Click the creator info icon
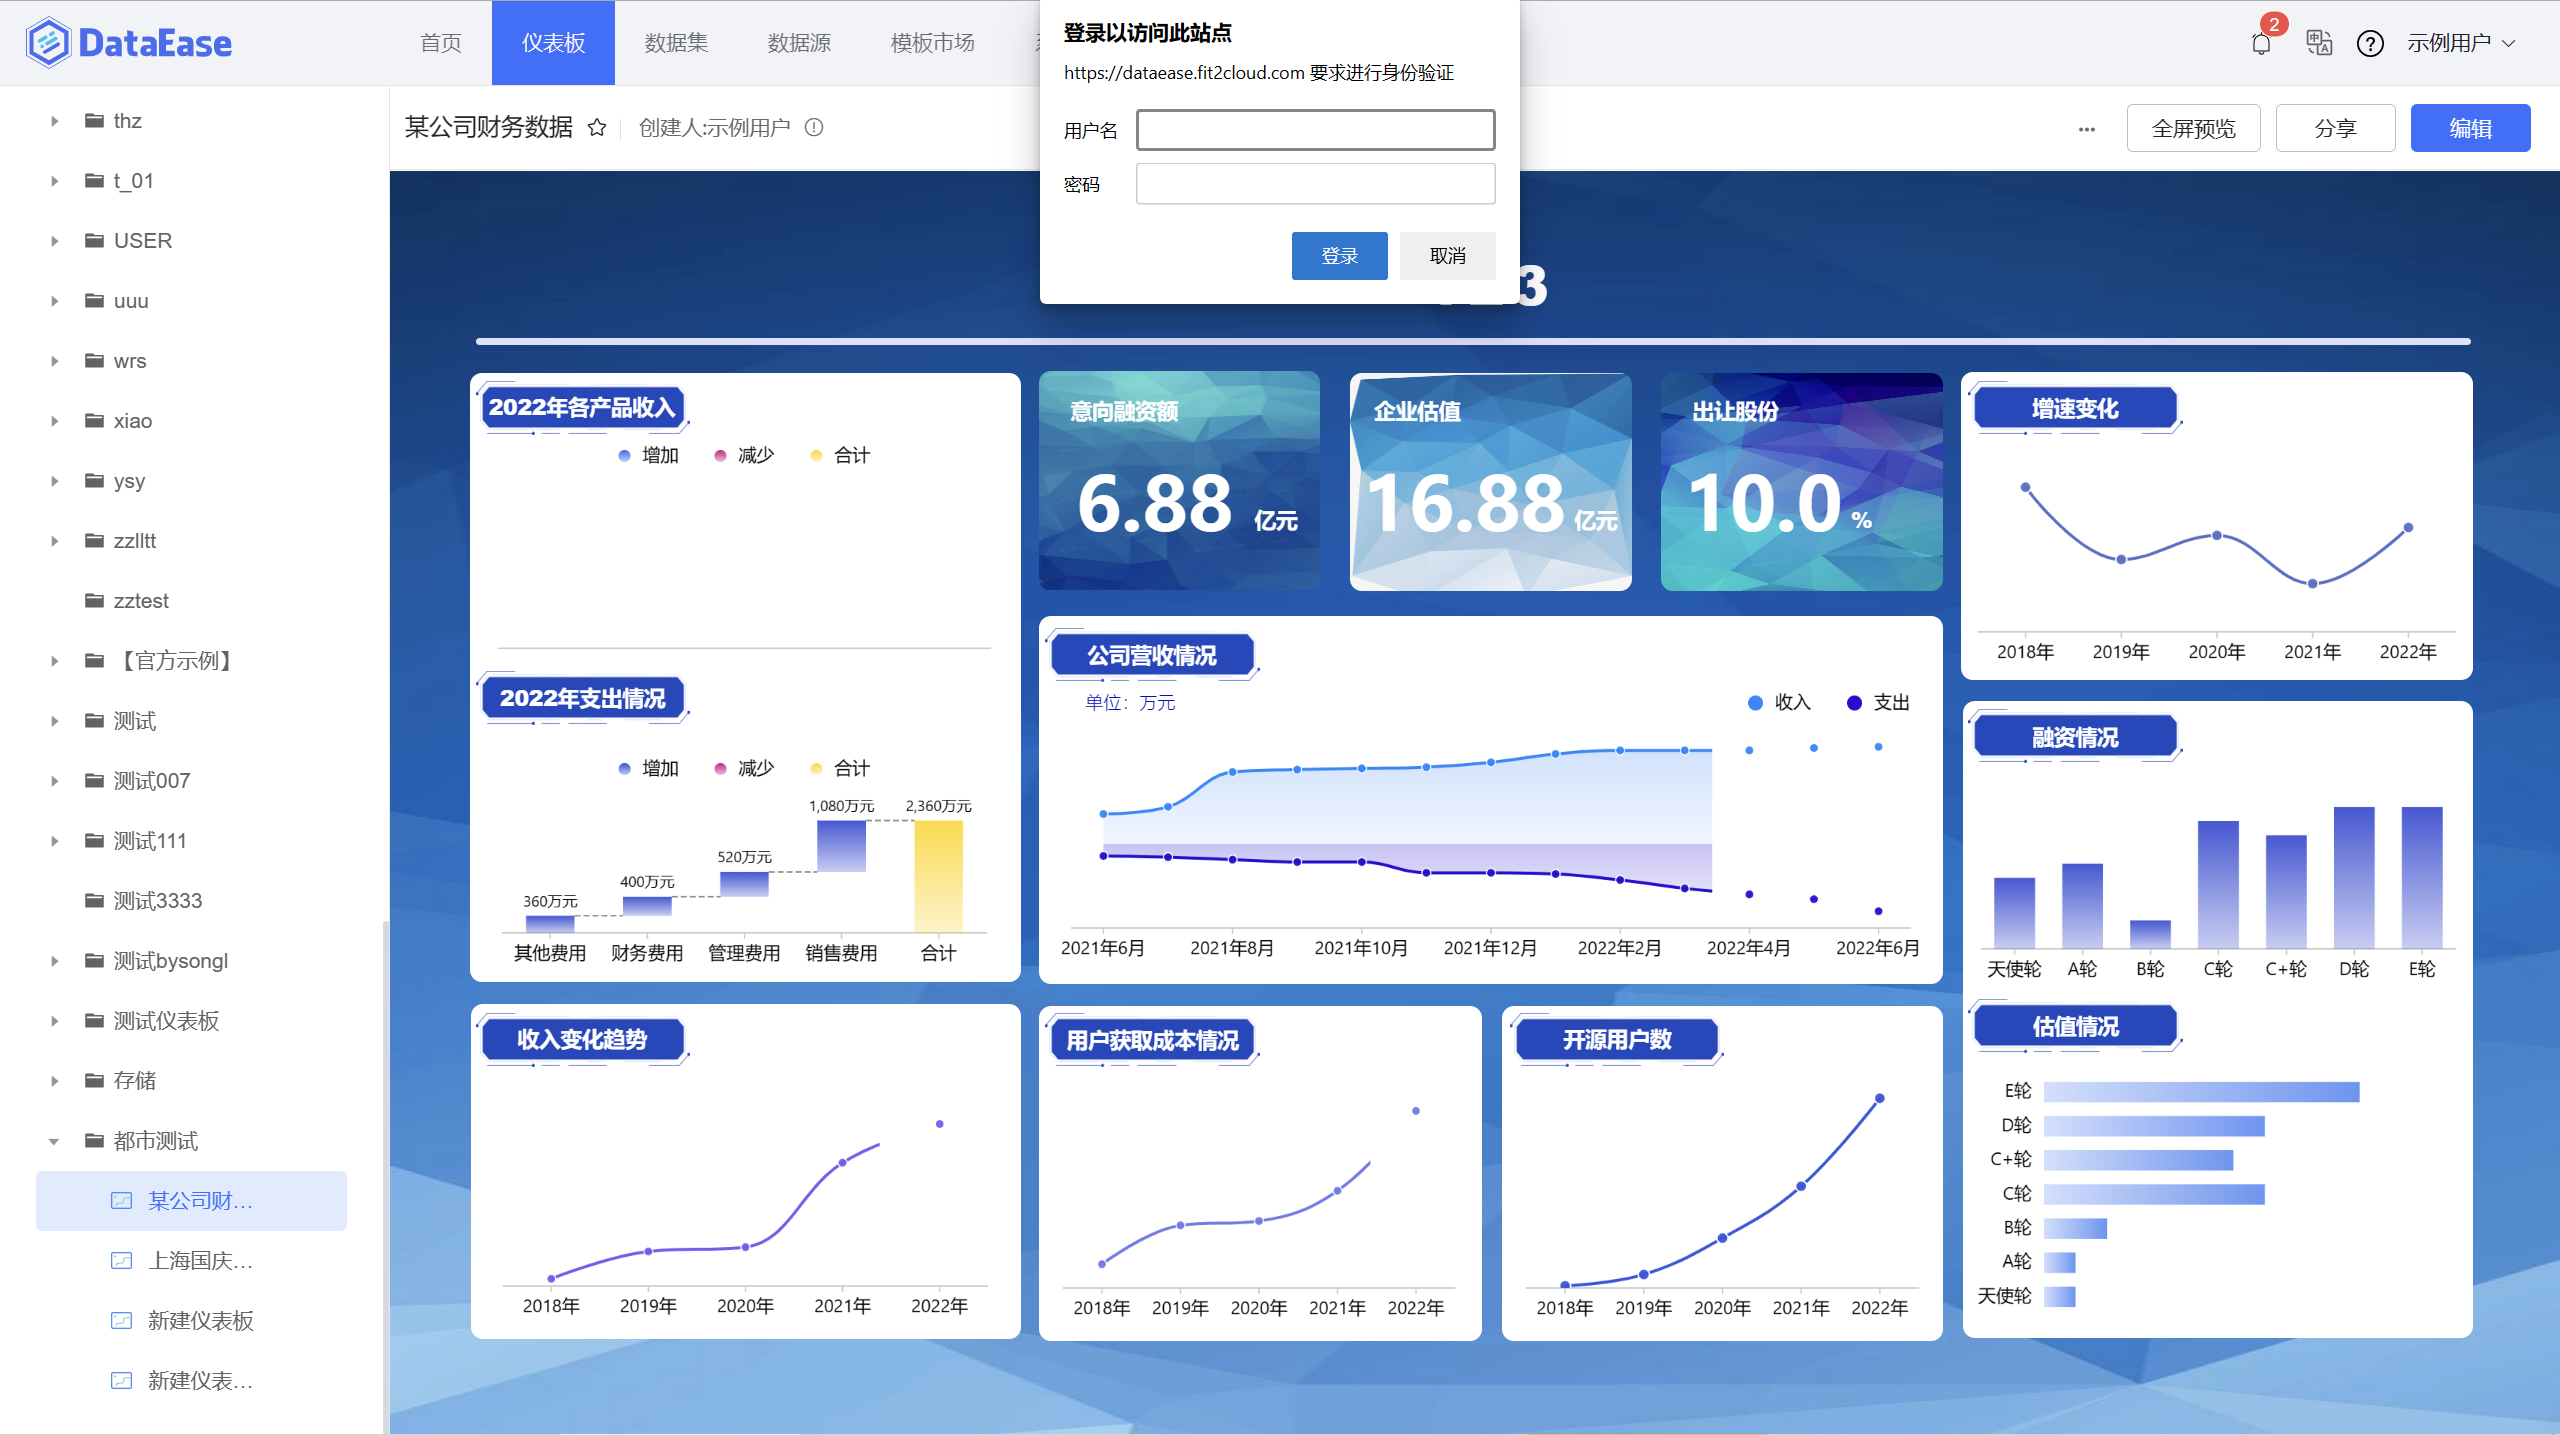This screenshot has width=2560, height=1435. (x=814, y=128)
